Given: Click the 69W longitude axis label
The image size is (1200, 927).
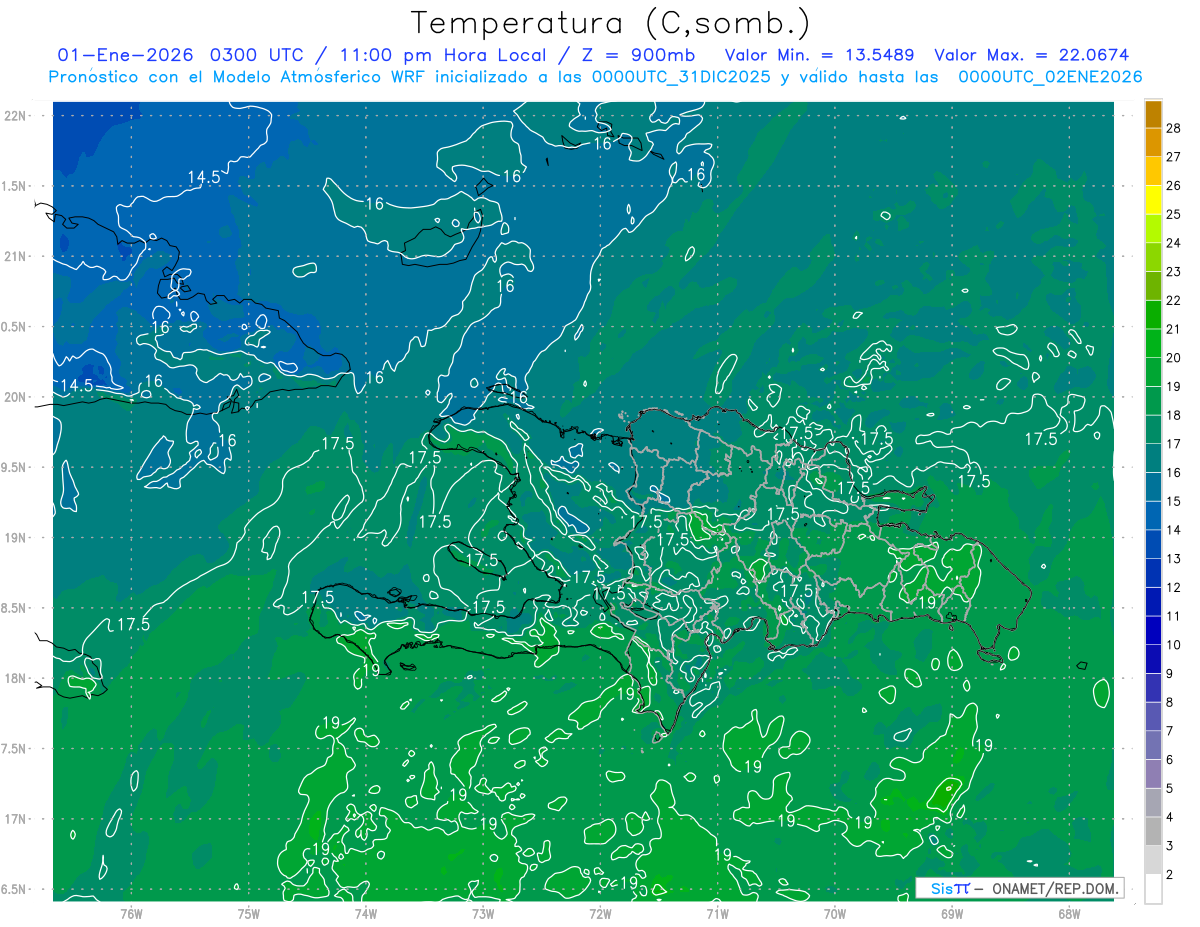Looking at the screenshot, I should (x=952, y=913).
